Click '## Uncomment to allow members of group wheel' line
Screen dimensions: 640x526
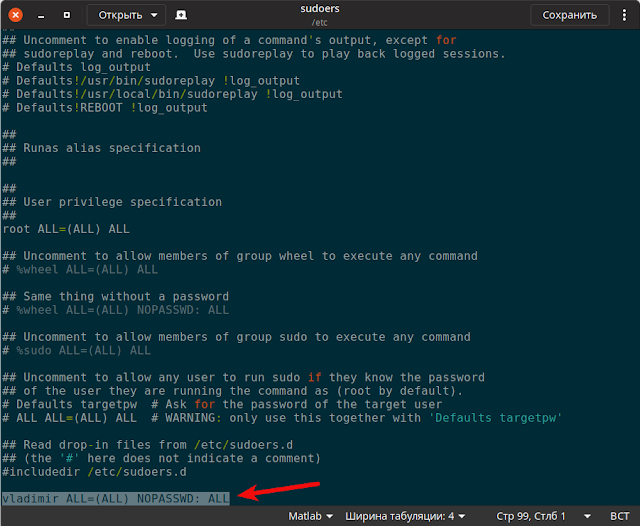(x=240, y=256)
